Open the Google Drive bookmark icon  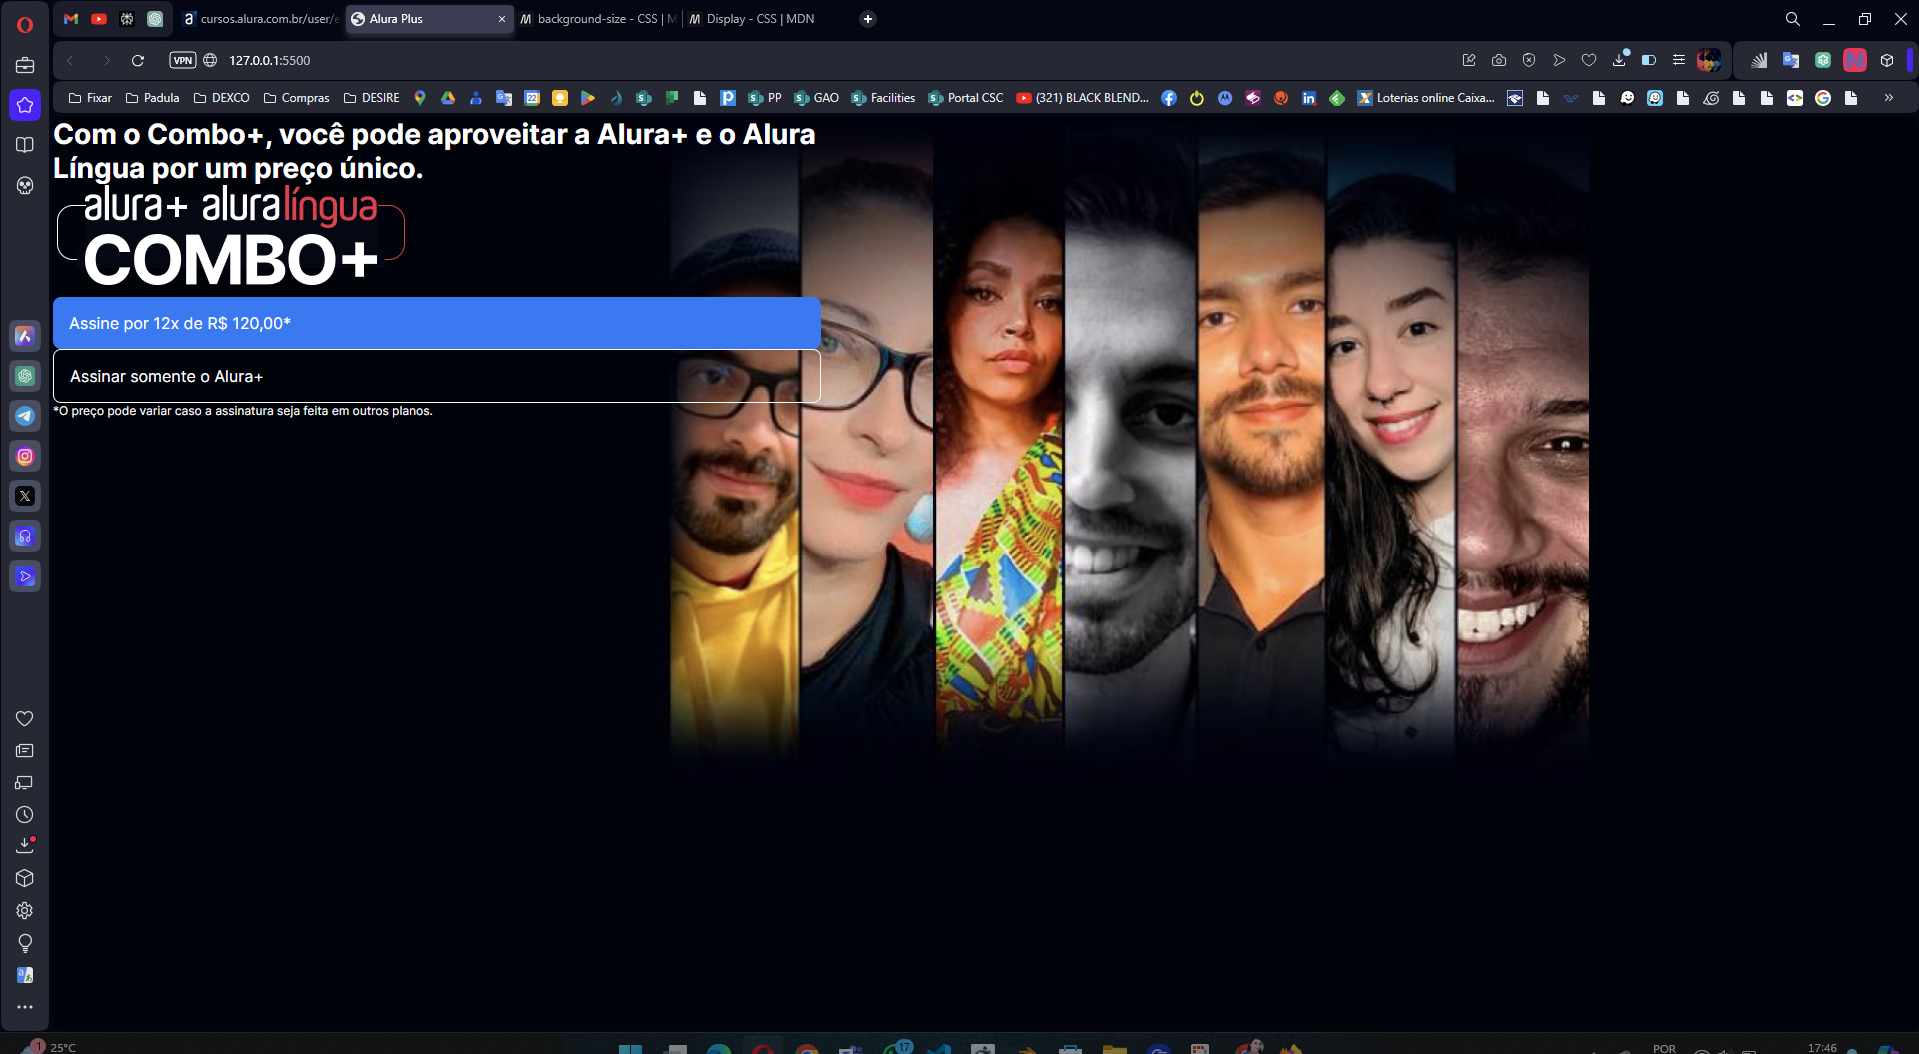[x=448, y=98]
